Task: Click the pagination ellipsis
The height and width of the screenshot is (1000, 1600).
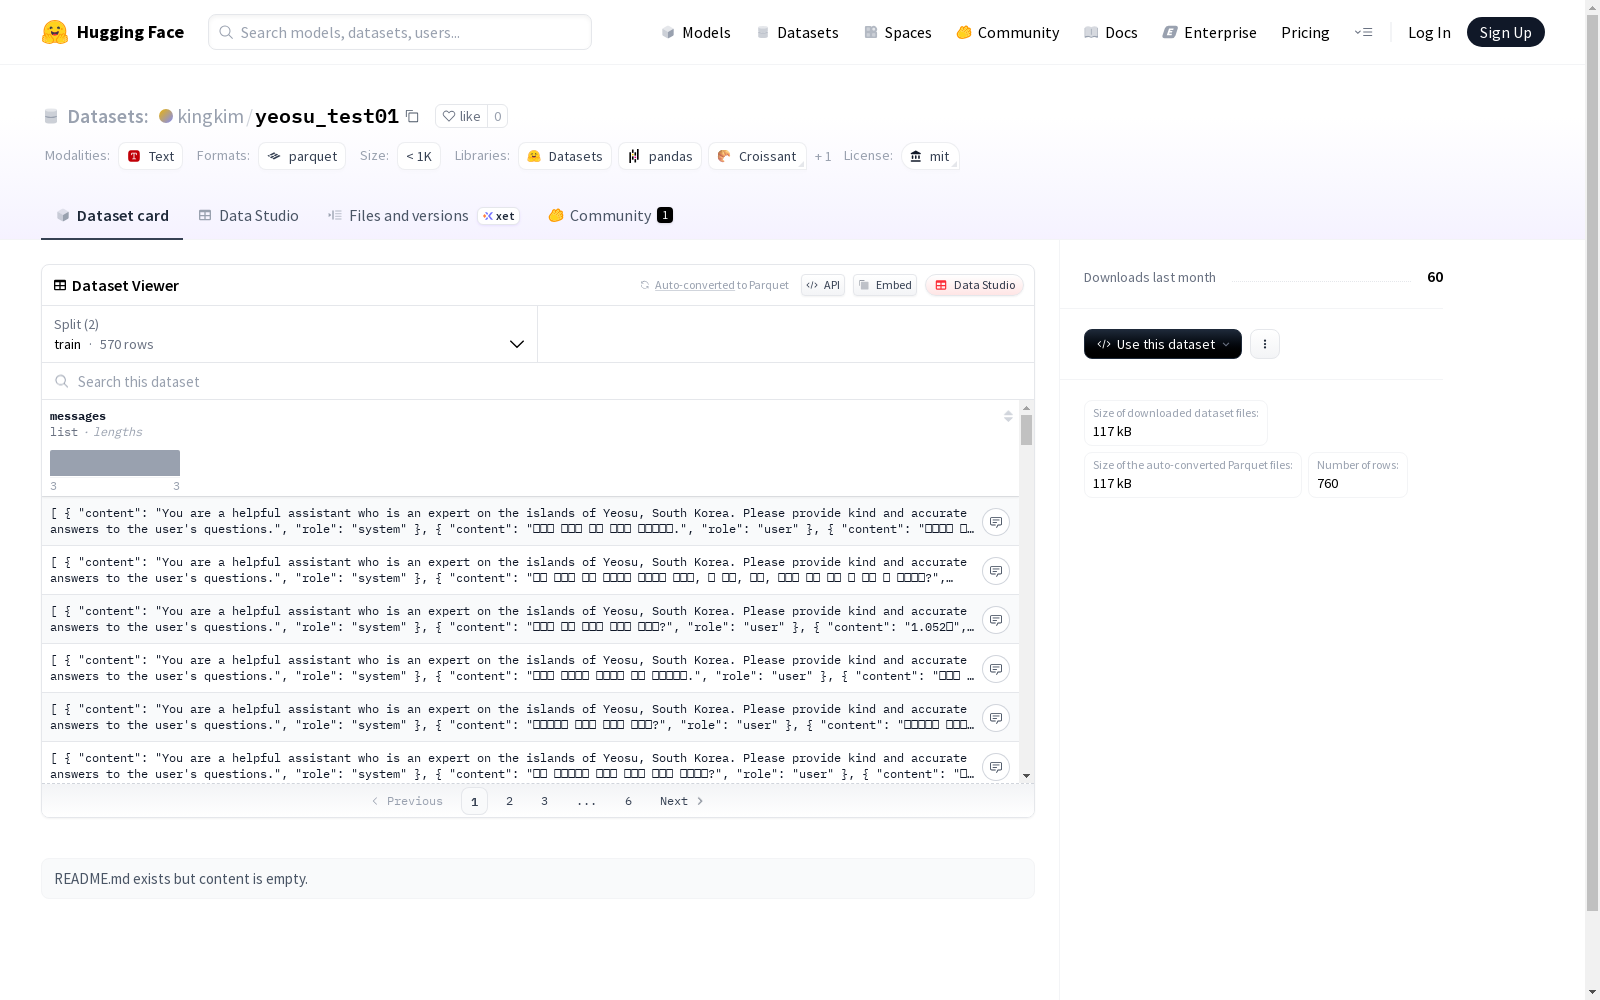Action: 587,801
